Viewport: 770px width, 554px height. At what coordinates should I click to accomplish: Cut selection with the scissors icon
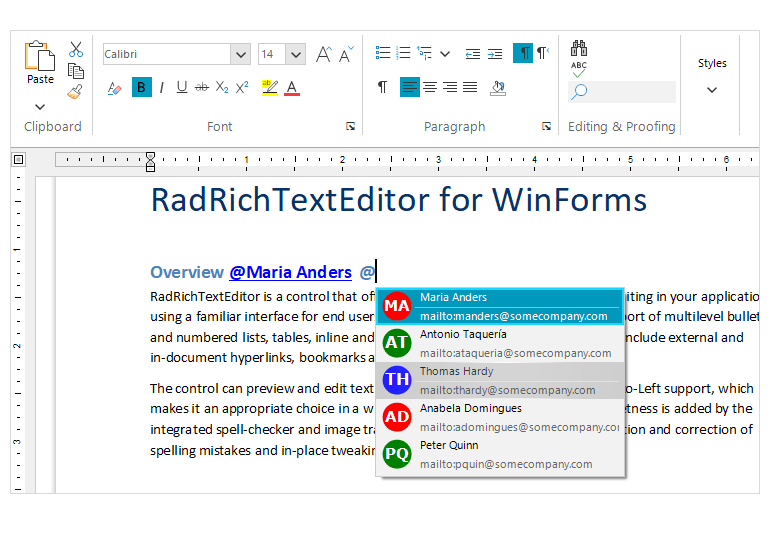click(x=76, y=49)
